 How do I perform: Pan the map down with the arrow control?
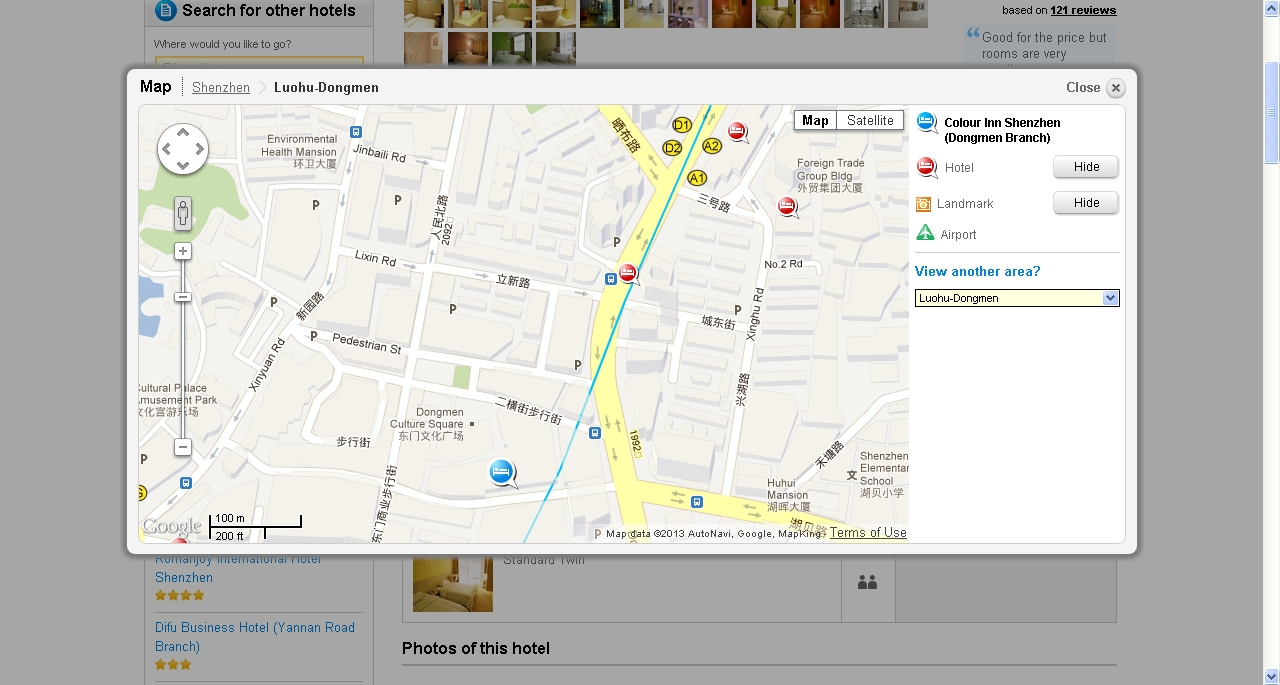[183, 165]
